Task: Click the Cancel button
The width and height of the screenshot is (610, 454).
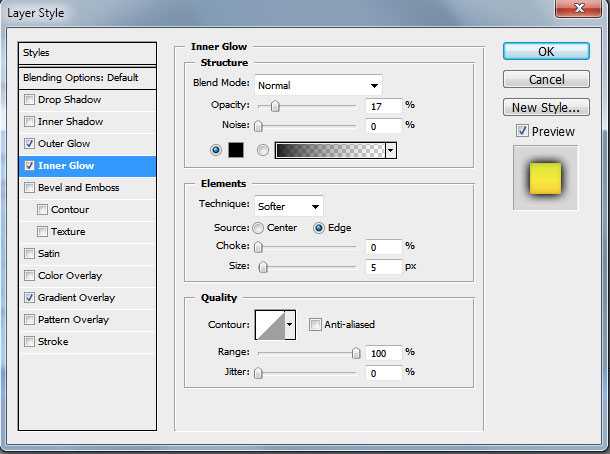Action: pos(546,79)
